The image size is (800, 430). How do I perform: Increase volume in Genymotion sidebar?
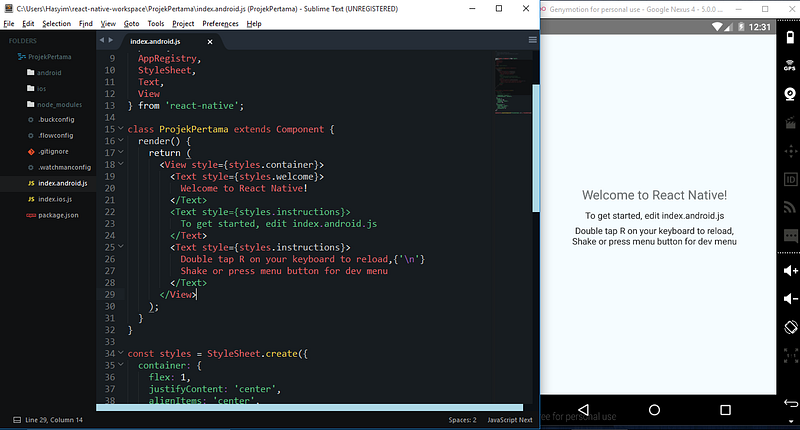click(791, 270)
